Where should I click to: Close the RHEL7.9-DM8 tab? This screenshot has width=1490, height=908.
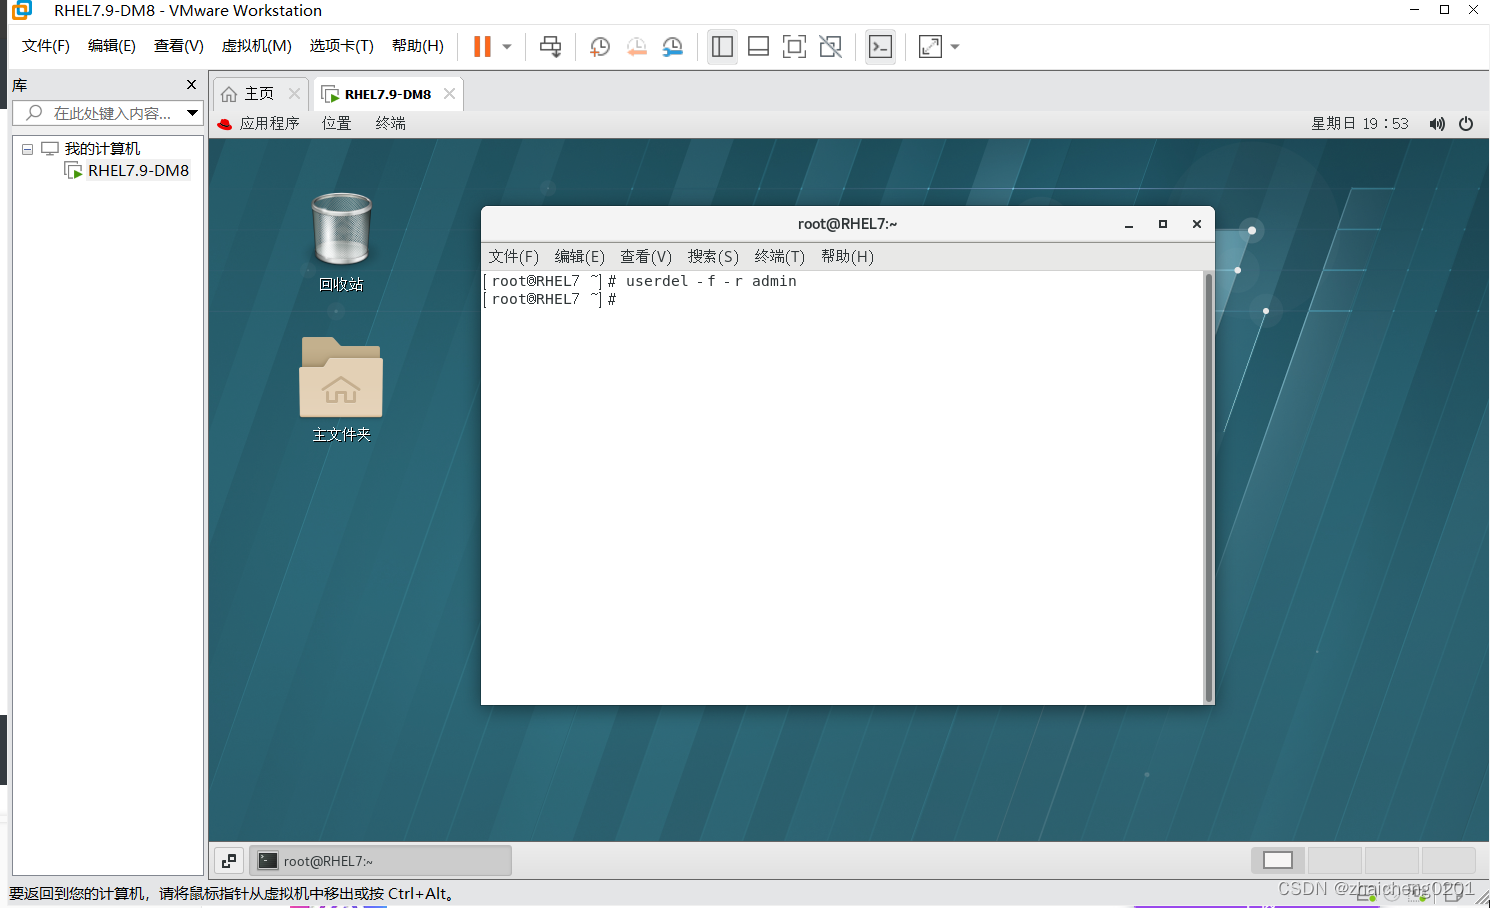(x=450, y=94)
